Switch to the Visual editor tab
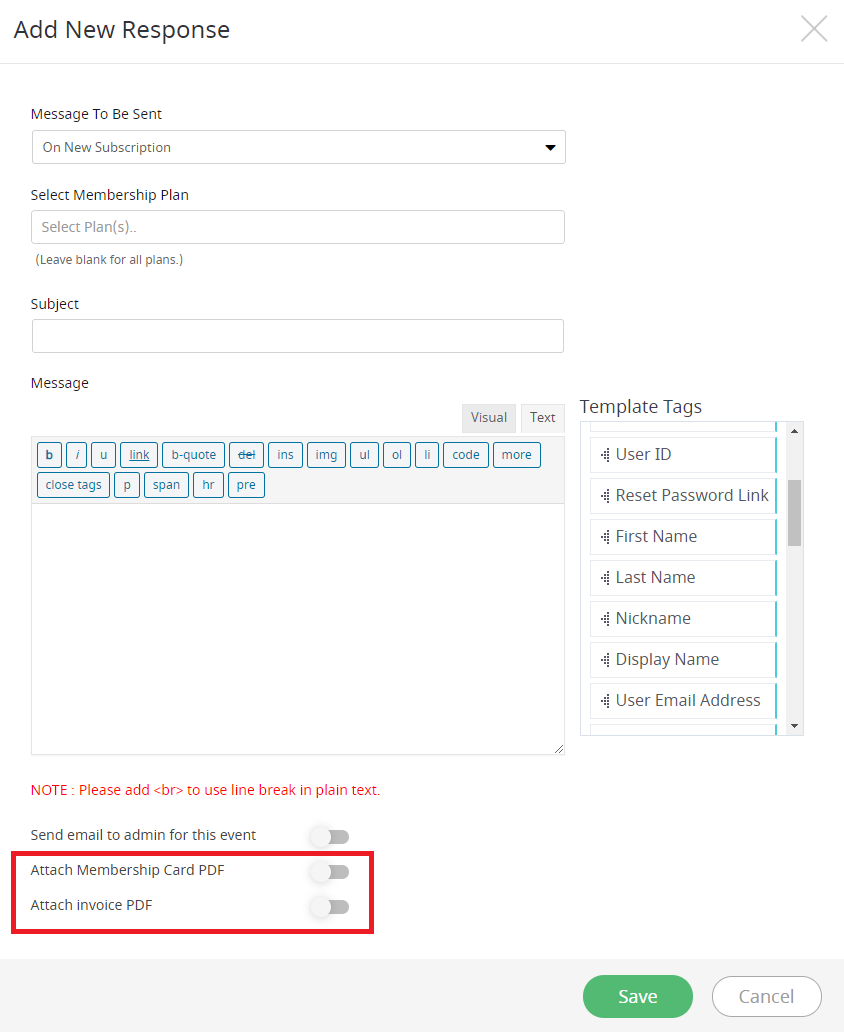 (x=488, y=418)
